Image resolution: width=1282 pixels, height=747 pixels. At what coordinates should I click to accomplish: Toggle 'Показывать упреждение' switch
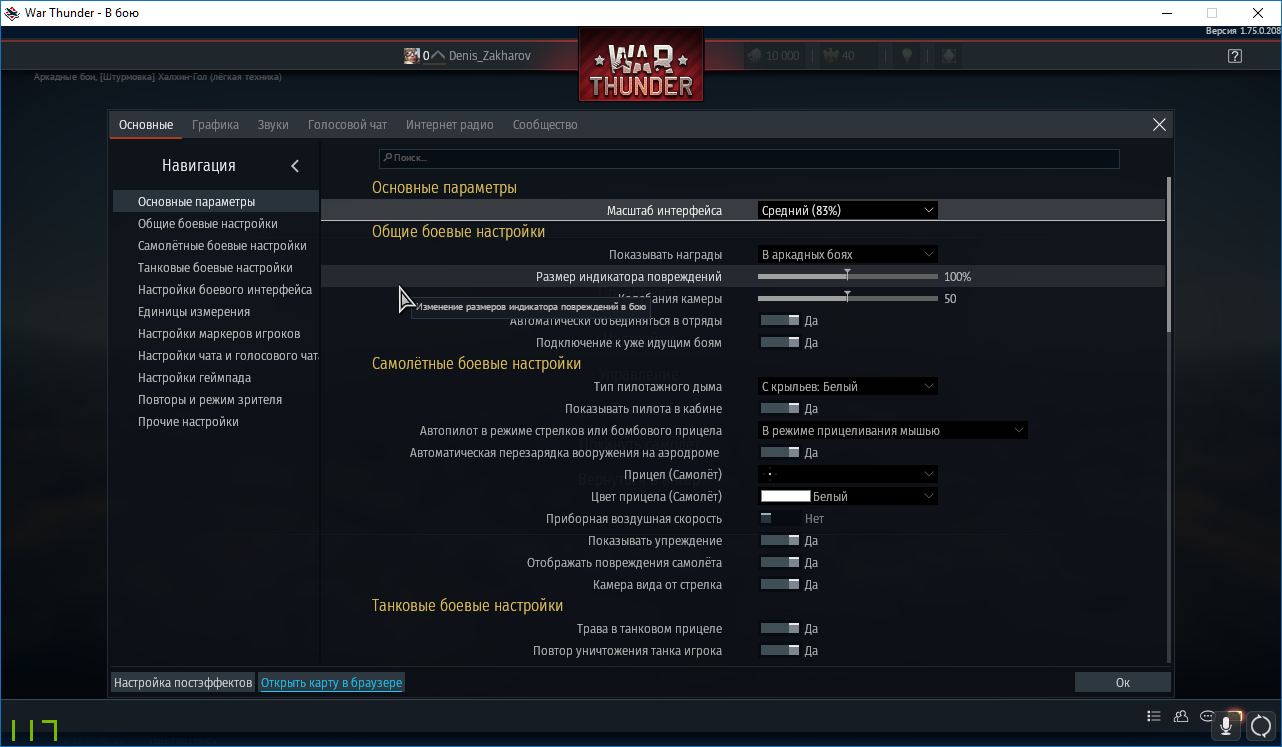pyautogui.click(x=780, y=541)
